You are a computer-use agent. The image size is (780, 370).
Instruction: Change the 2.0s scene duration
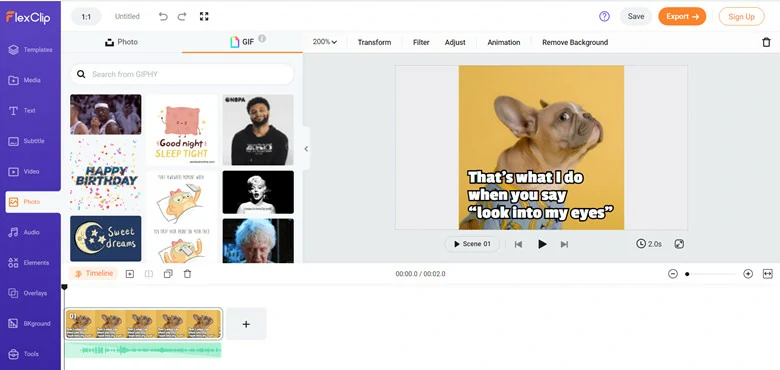649,244
